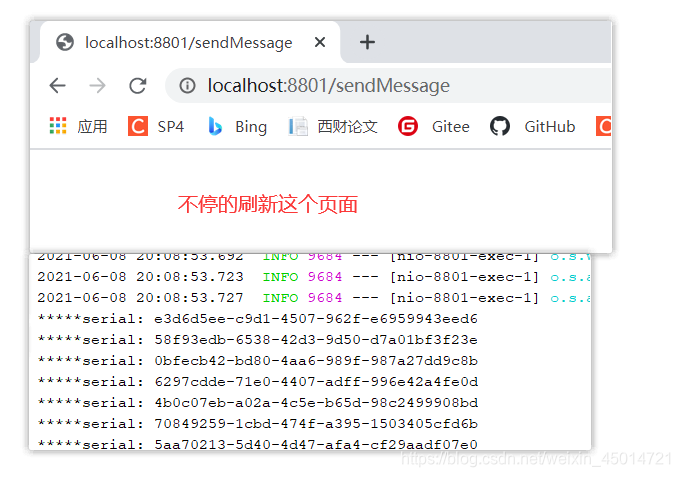Close the localhost:8801/sendMessage tab
This screenshot has height=477, width=680.
tap(320, 42)
